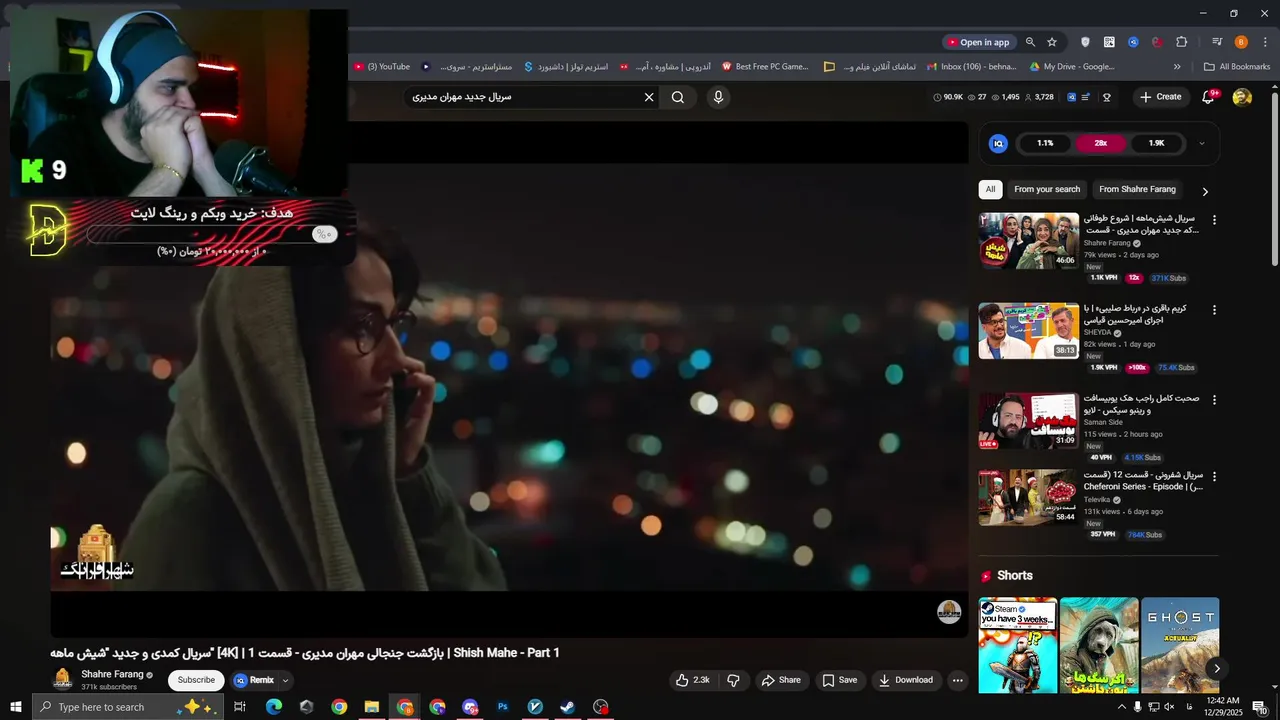The width and height of the screenshot is (1280, 720).
Task: Open options for the SHEYDA video
Action: (x=1215, y=310)
